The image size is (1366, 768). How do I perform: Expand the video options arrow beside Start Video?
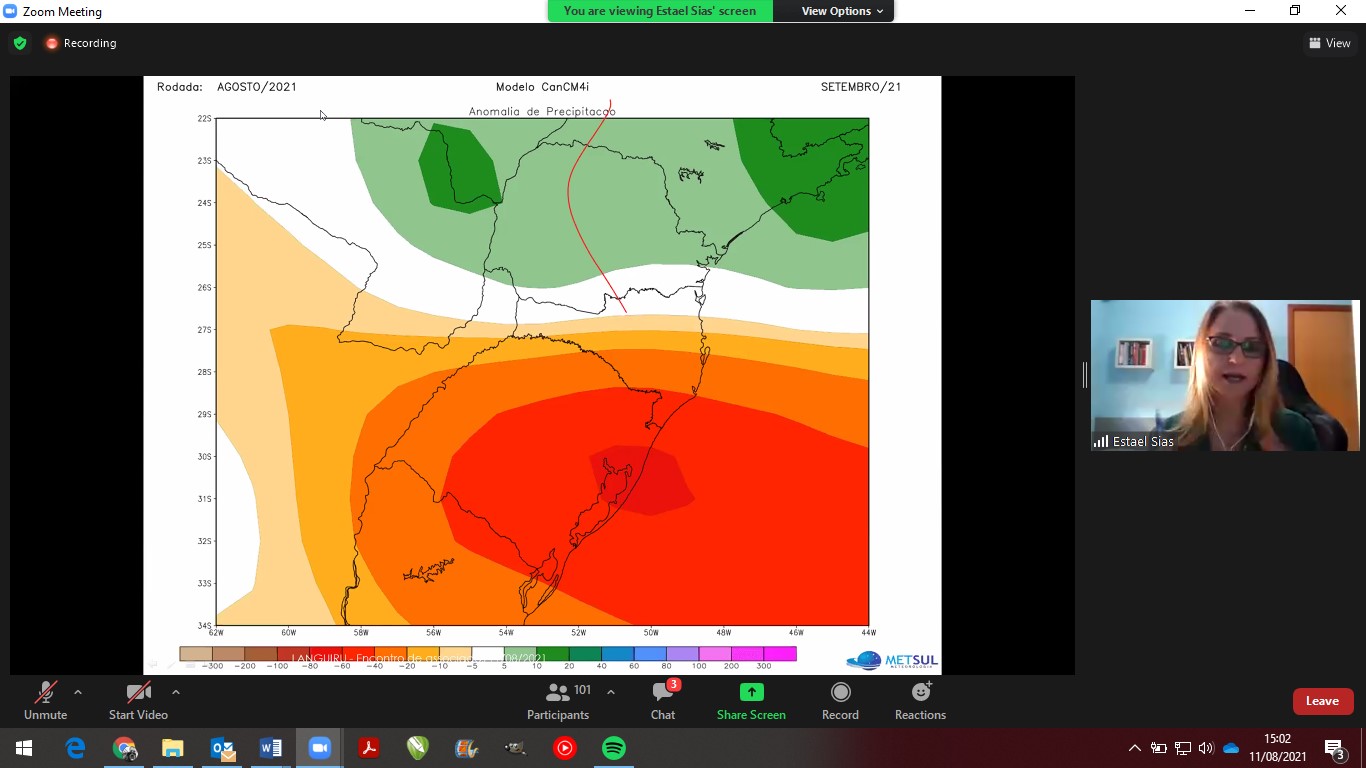point(176,692)
